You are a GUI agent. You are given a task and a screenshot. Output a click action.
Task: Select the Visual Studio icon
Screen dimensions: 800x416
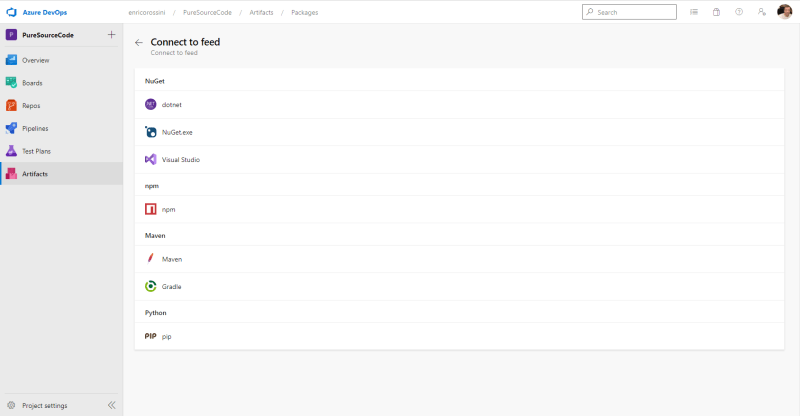pyautogui.click(x=151, y=159)
